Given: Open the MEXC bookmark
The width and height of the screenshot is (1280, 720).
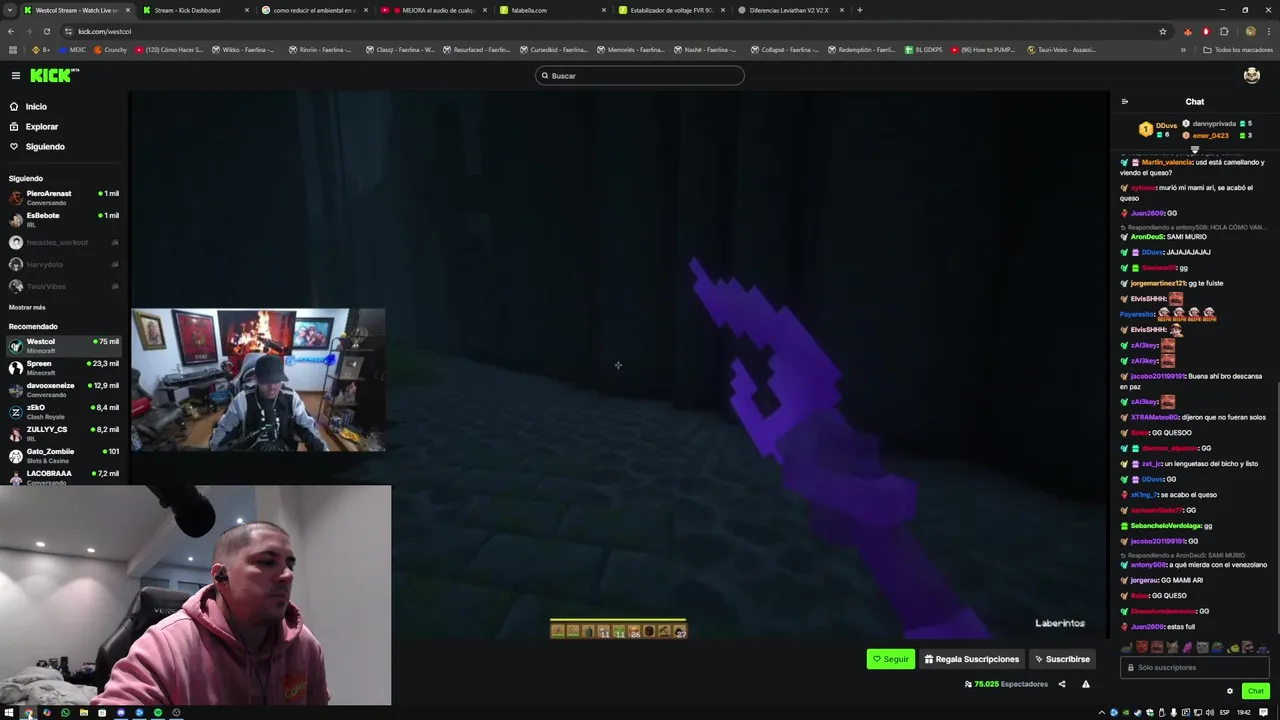Looking at the screenshot, I should click(72, 50).
